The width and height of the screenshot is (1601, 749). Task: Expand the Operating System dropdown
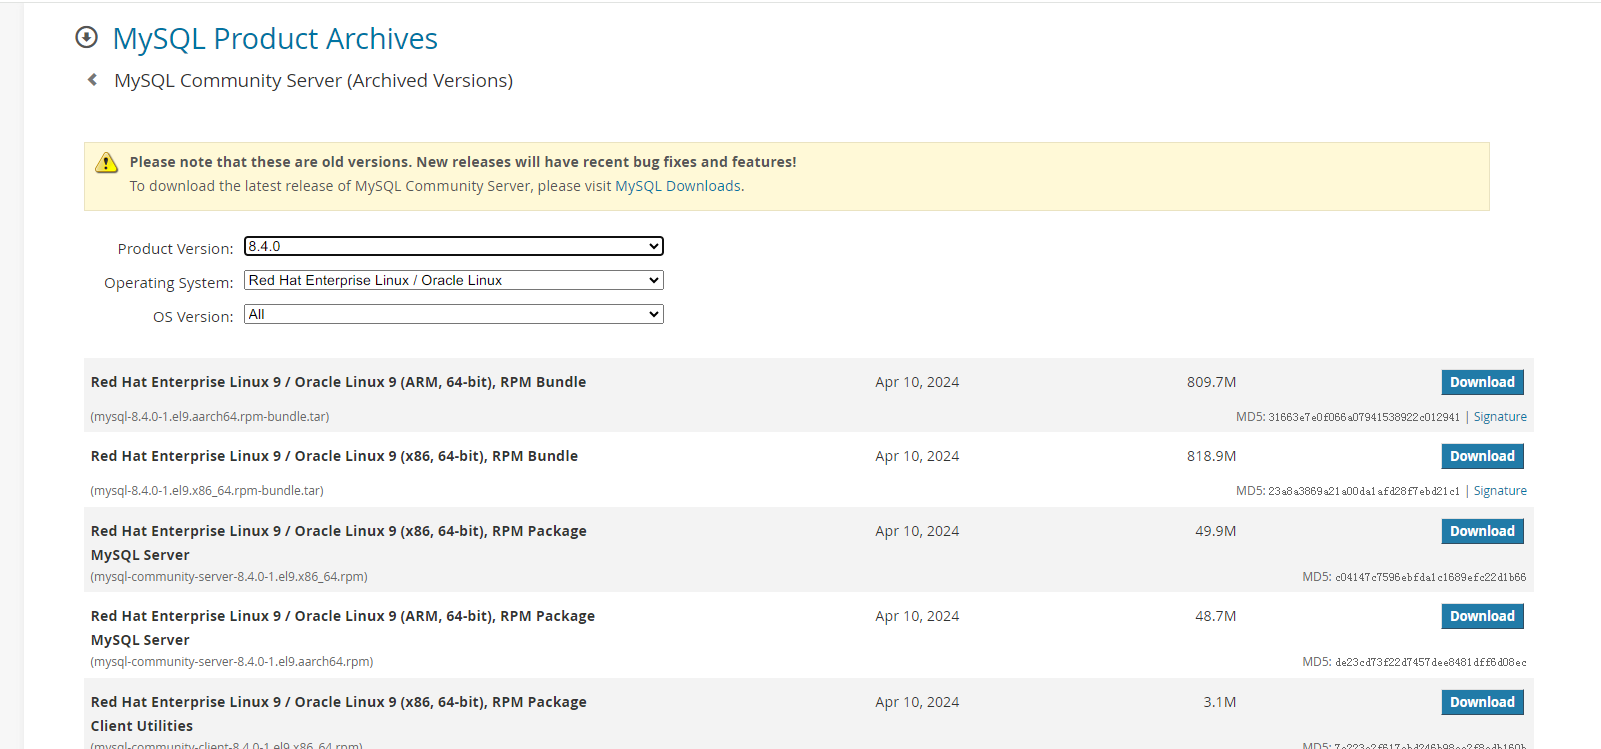(x=453, y=281)
